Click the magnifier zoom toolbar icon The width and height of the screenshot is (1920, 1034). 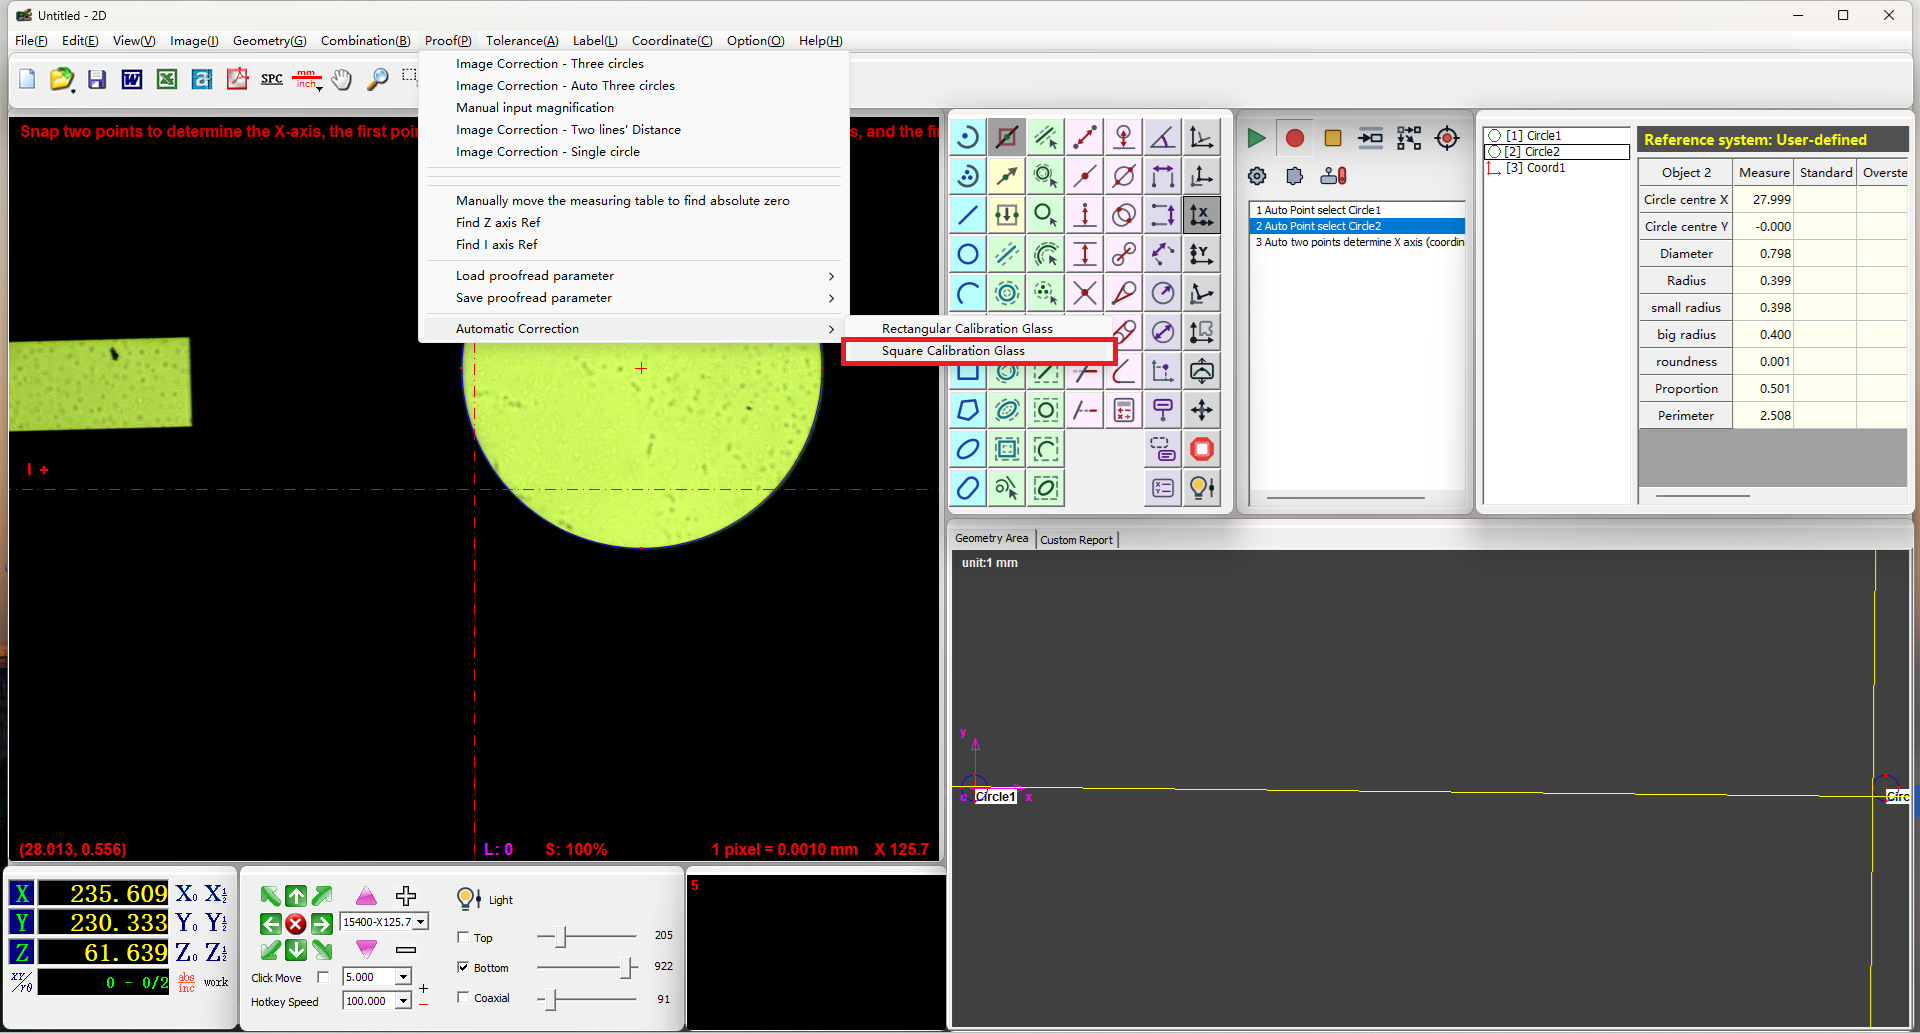click(x=377, y=79)
